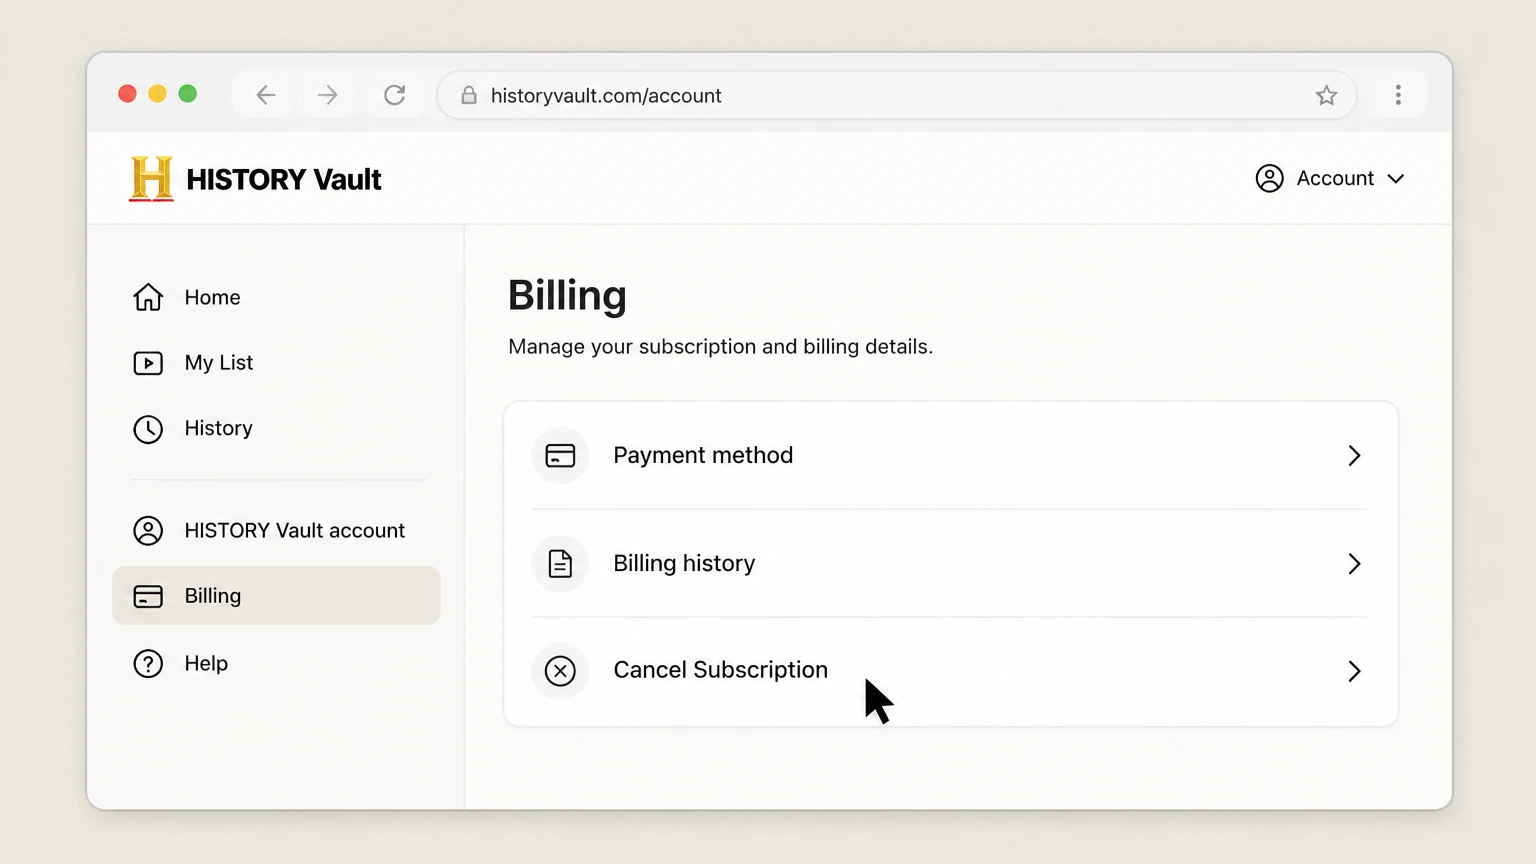Open the Billing history option
The width and height of the screenshot is (1536, 864).
coord(950,564)
